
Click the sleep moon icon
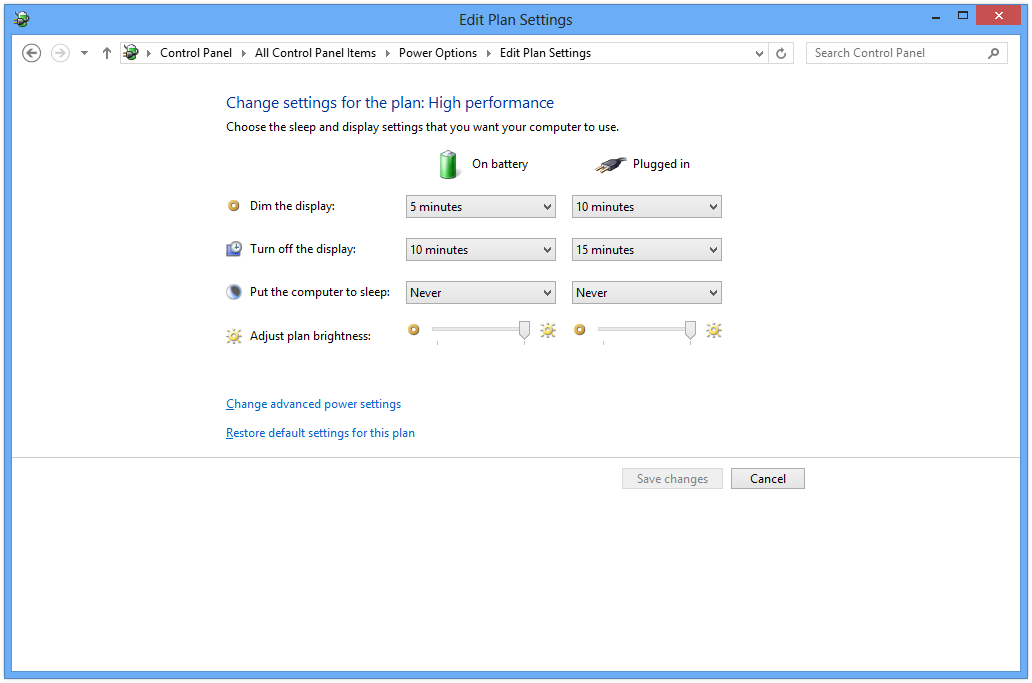(x=234, y=292)
